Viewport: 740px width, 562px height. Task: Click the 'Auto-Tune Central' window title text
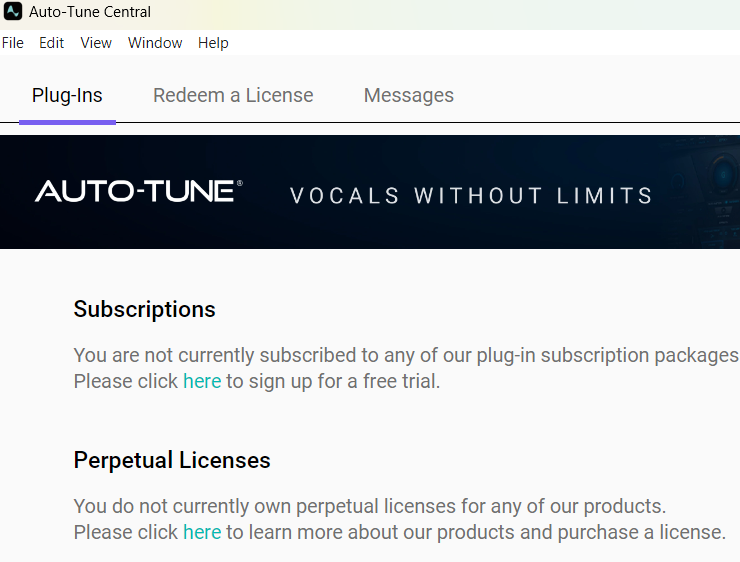90,12
